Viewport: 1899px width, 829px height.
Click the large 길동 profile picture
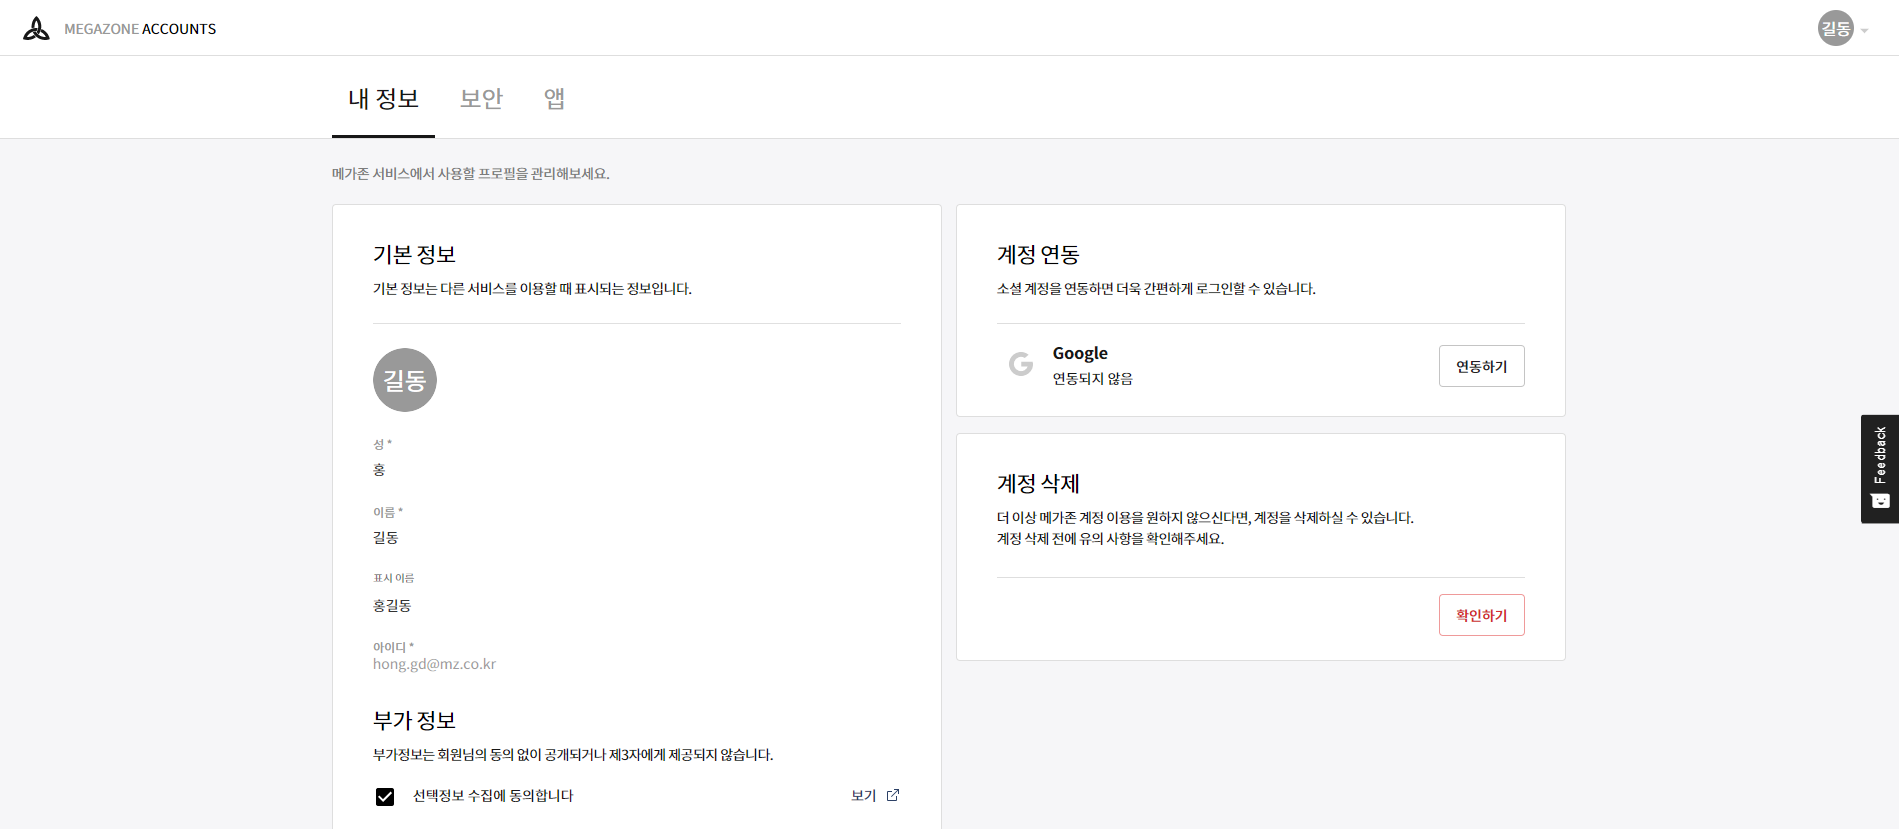[405, 380]
